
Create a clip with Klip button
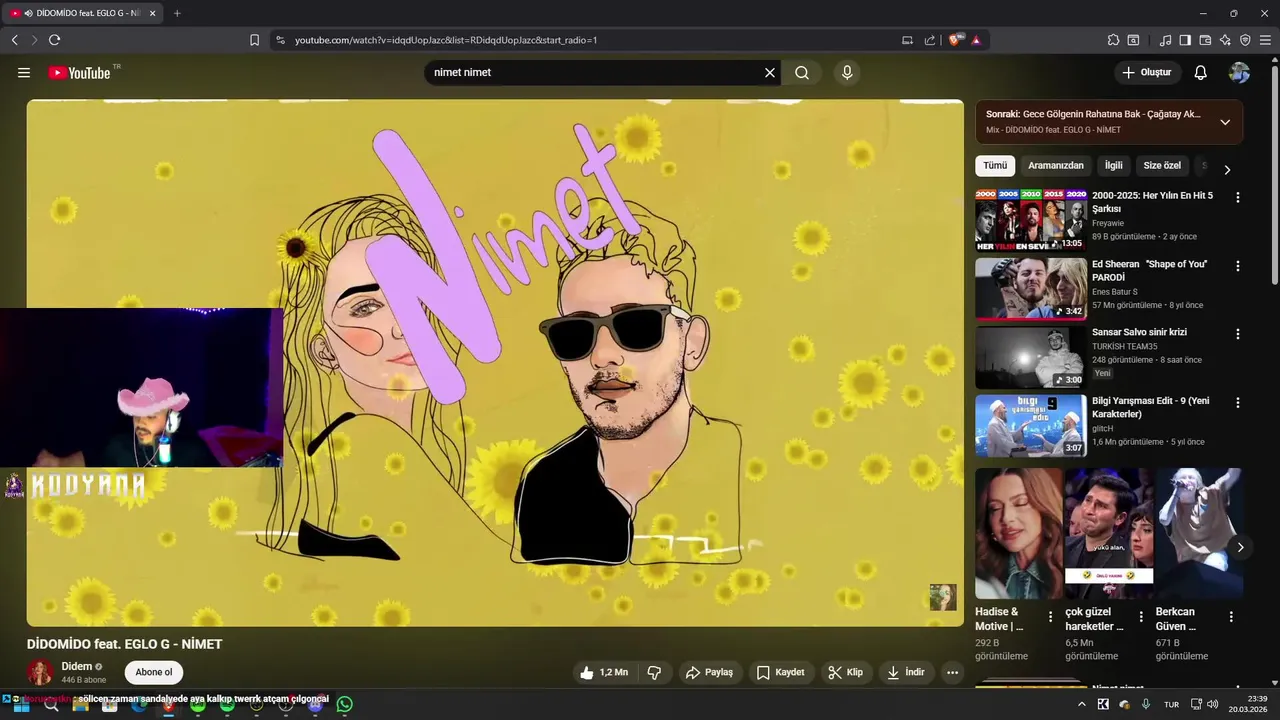845,673
